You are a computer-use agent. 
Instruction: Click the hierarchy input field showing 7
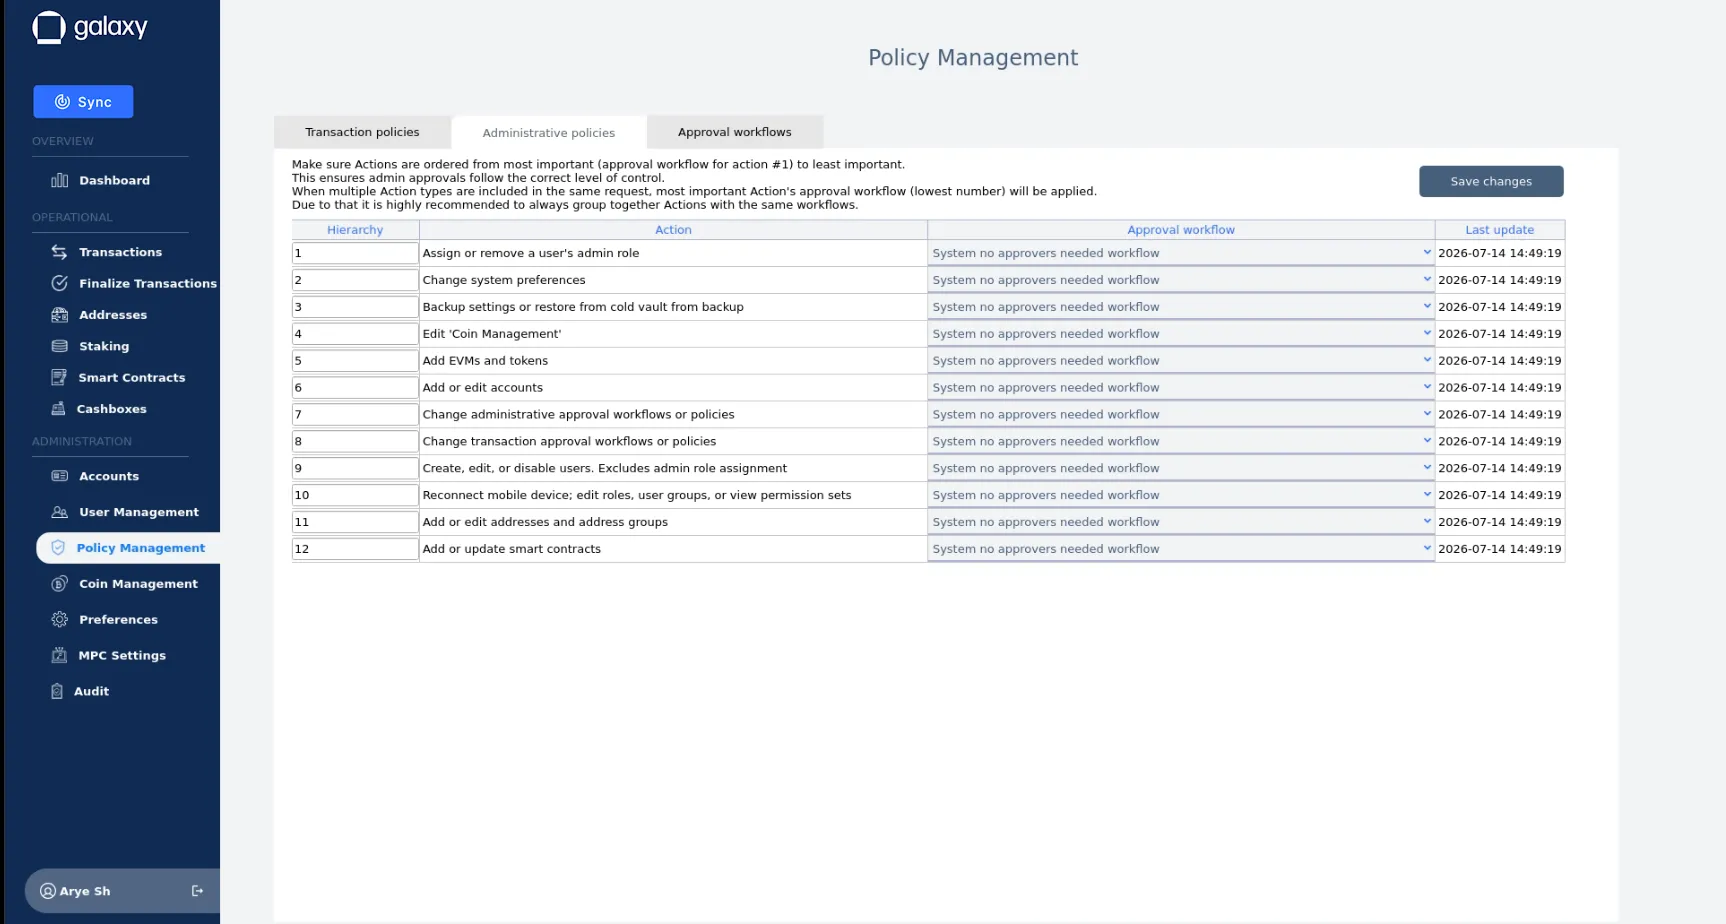(x=355, y=414)
